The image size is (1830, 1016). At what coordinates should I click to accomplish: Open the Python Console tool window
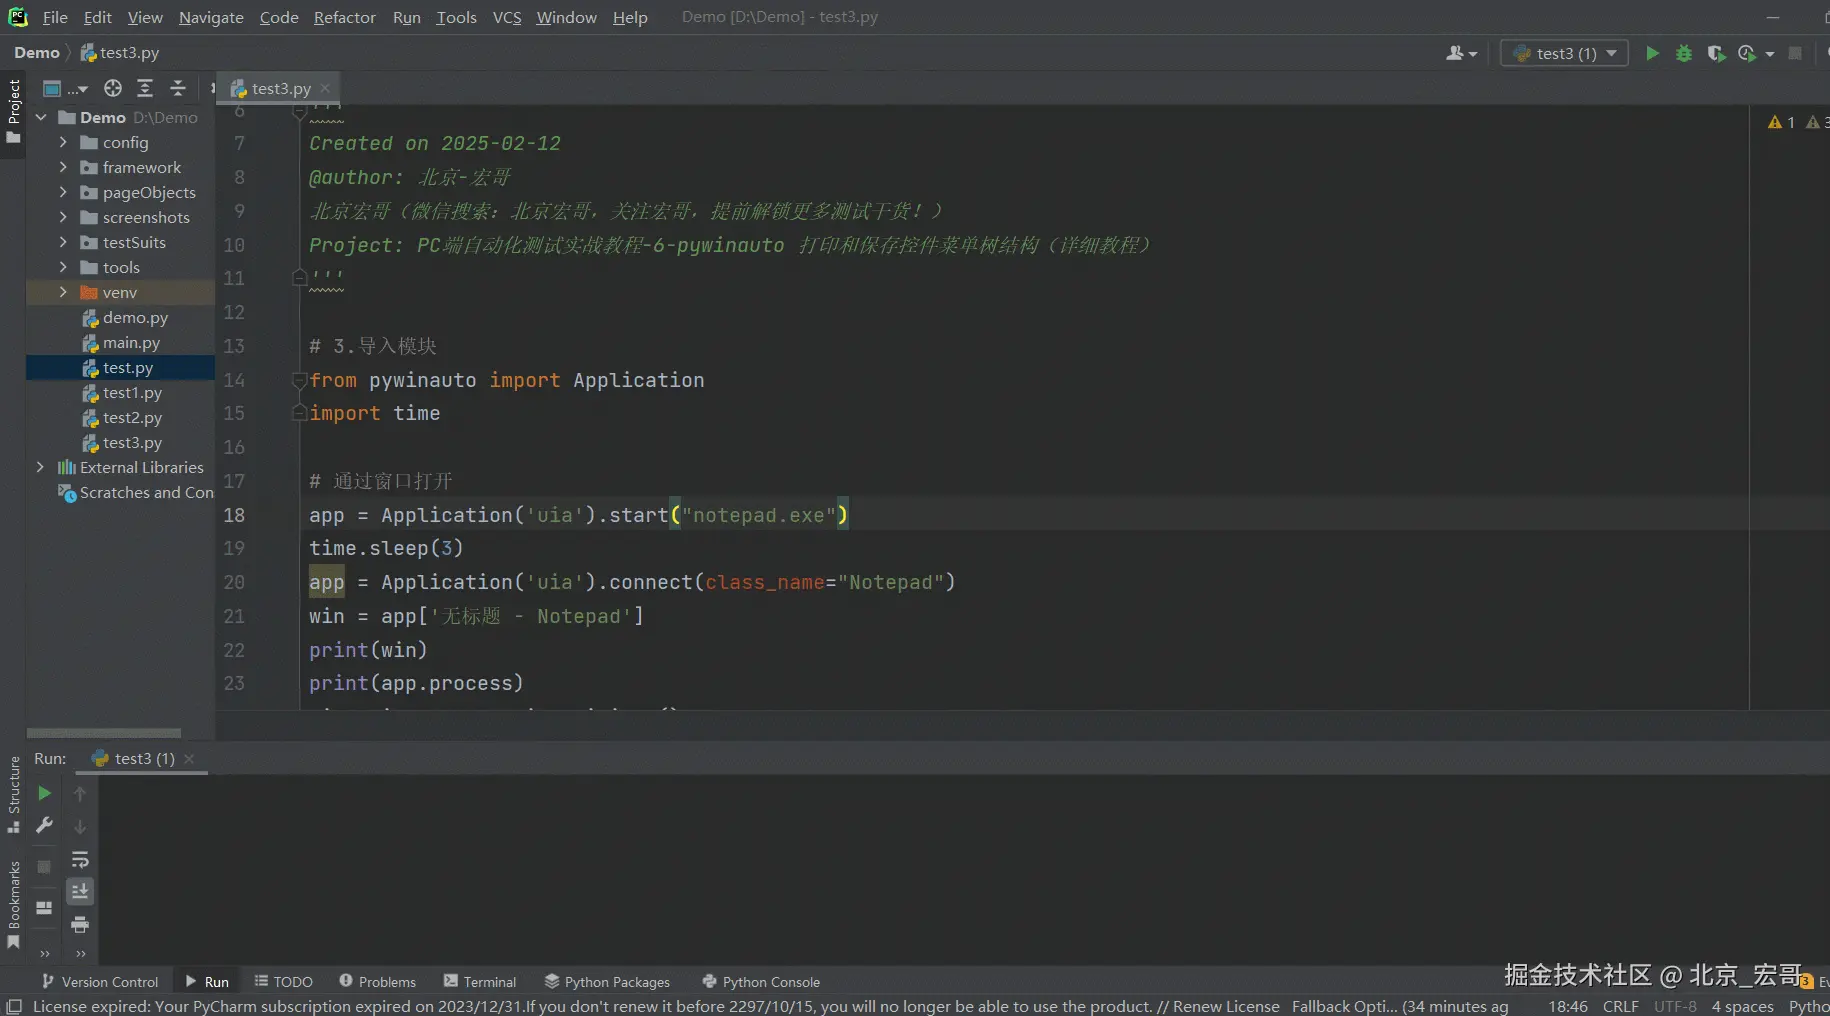[761, 982]
